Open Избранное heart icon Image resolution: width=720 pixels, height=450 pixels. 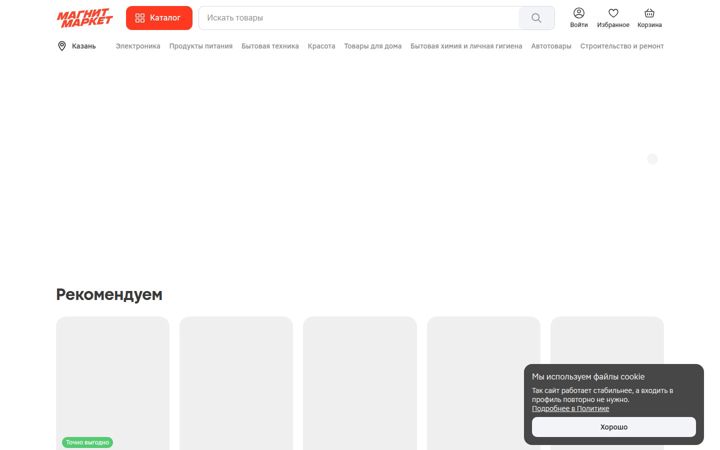click(x=613, y=18)
